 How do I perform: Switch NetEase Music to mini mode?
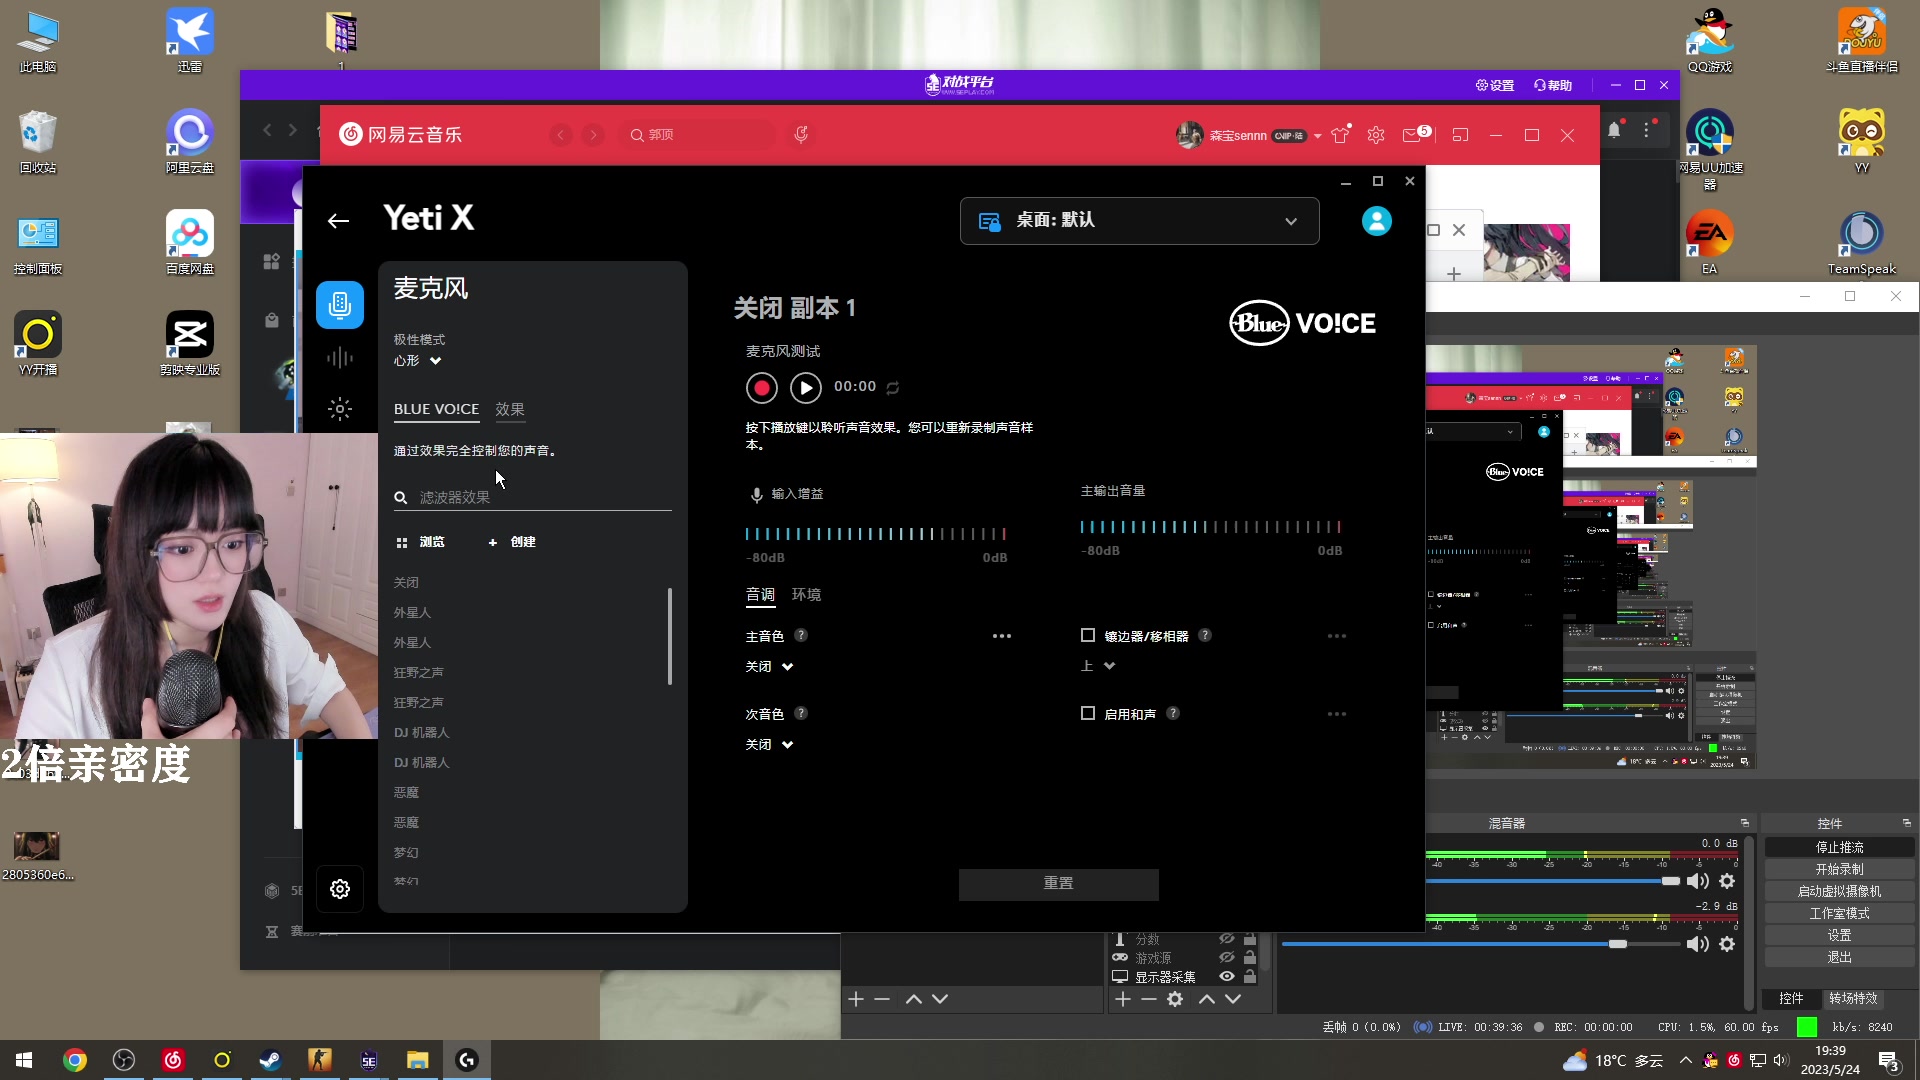tap(1460, 135)
